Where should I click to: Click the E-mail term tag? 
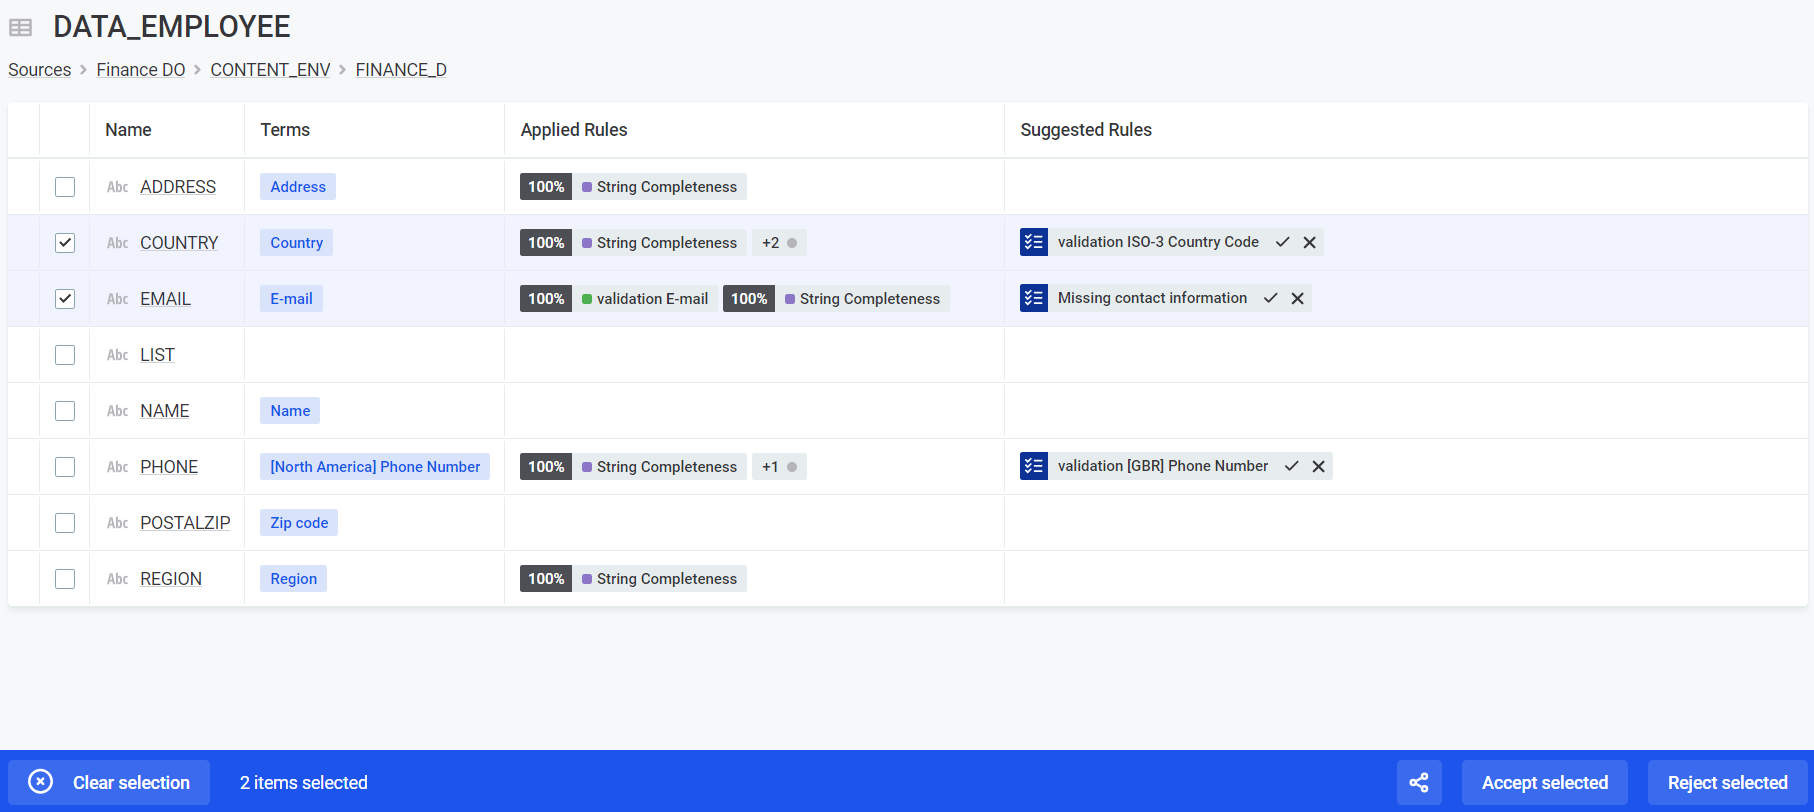coord(291,299)
